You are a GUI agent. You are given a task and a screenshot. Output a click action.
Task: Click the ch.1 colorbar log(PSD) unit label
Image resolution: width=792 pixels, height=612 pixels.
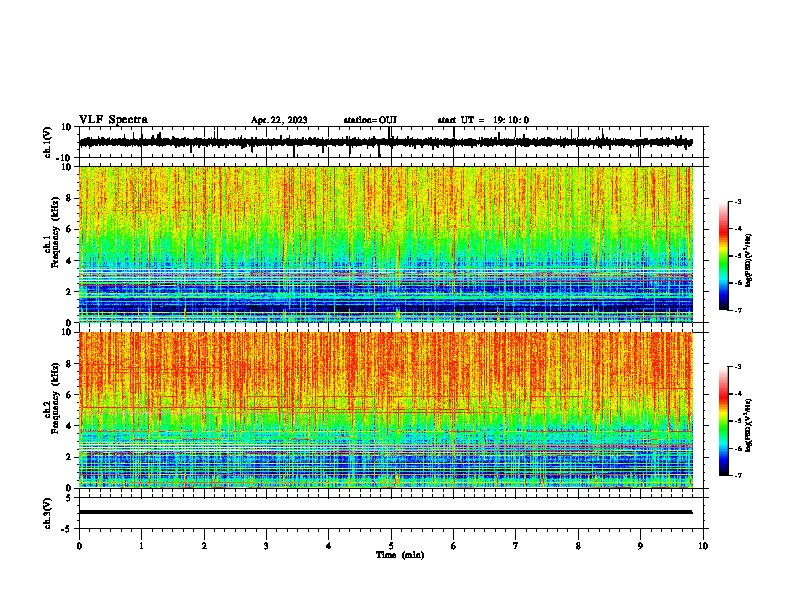[x=749, y=261]
